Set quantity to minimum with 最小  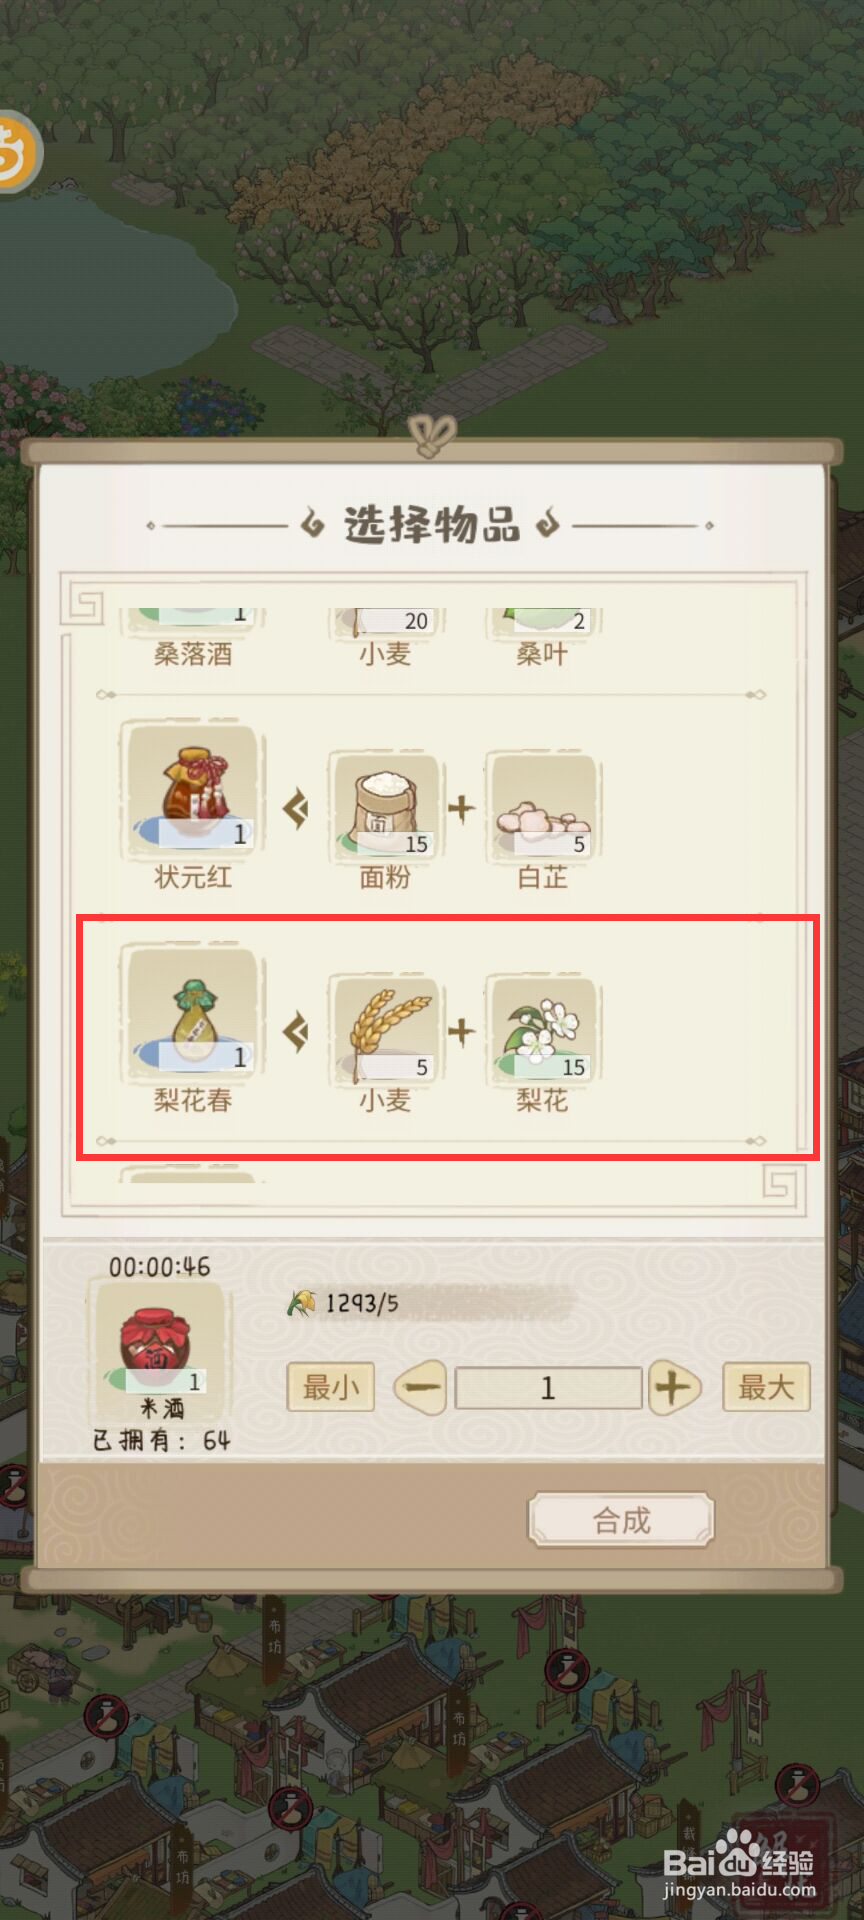[x=331, y=1387]
